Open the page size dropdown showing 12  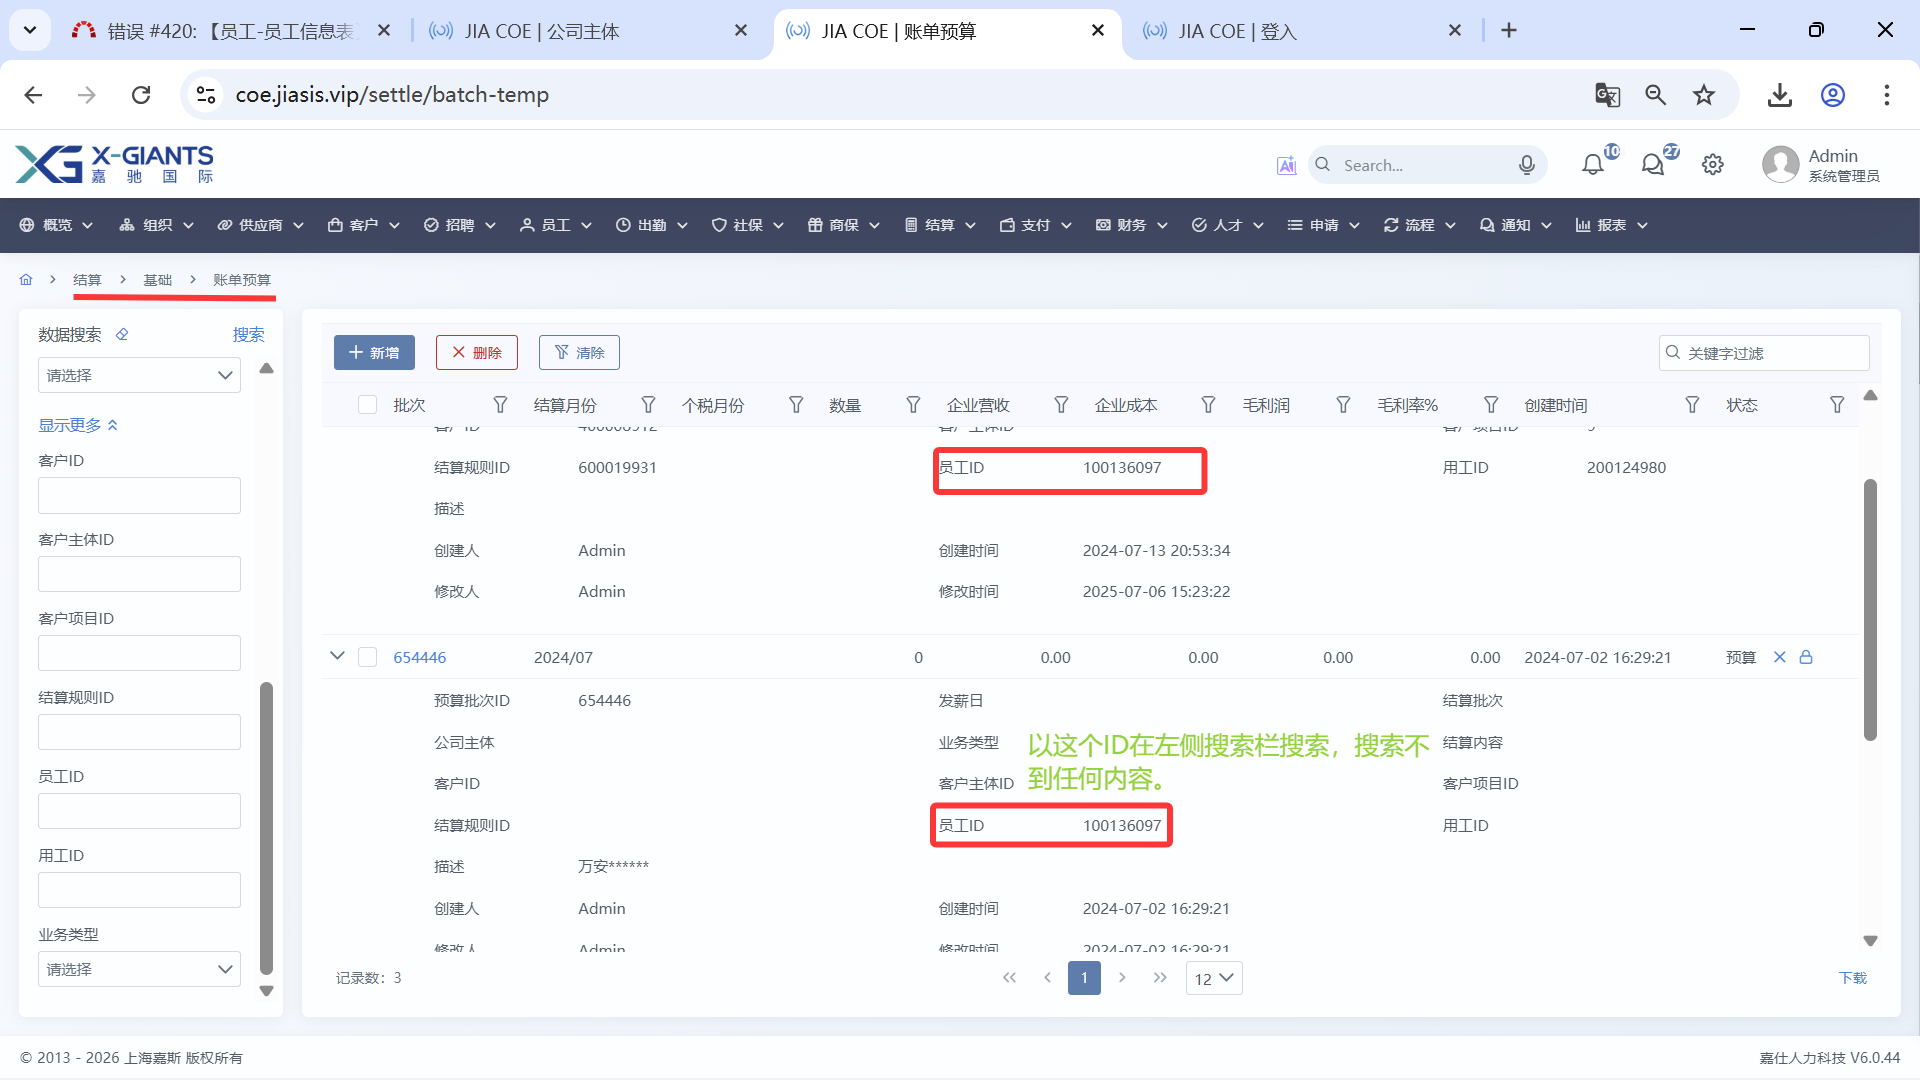point(1214,978)
